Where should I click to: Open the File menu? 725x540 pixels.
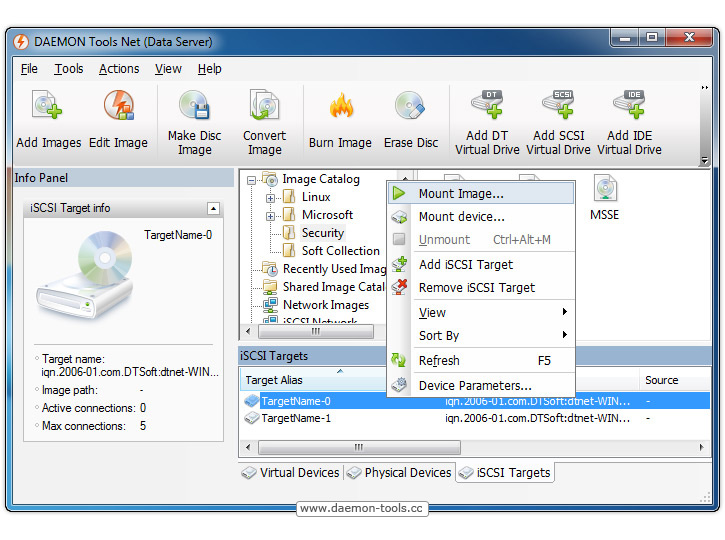pyautogui.click(x=29, y=68)
